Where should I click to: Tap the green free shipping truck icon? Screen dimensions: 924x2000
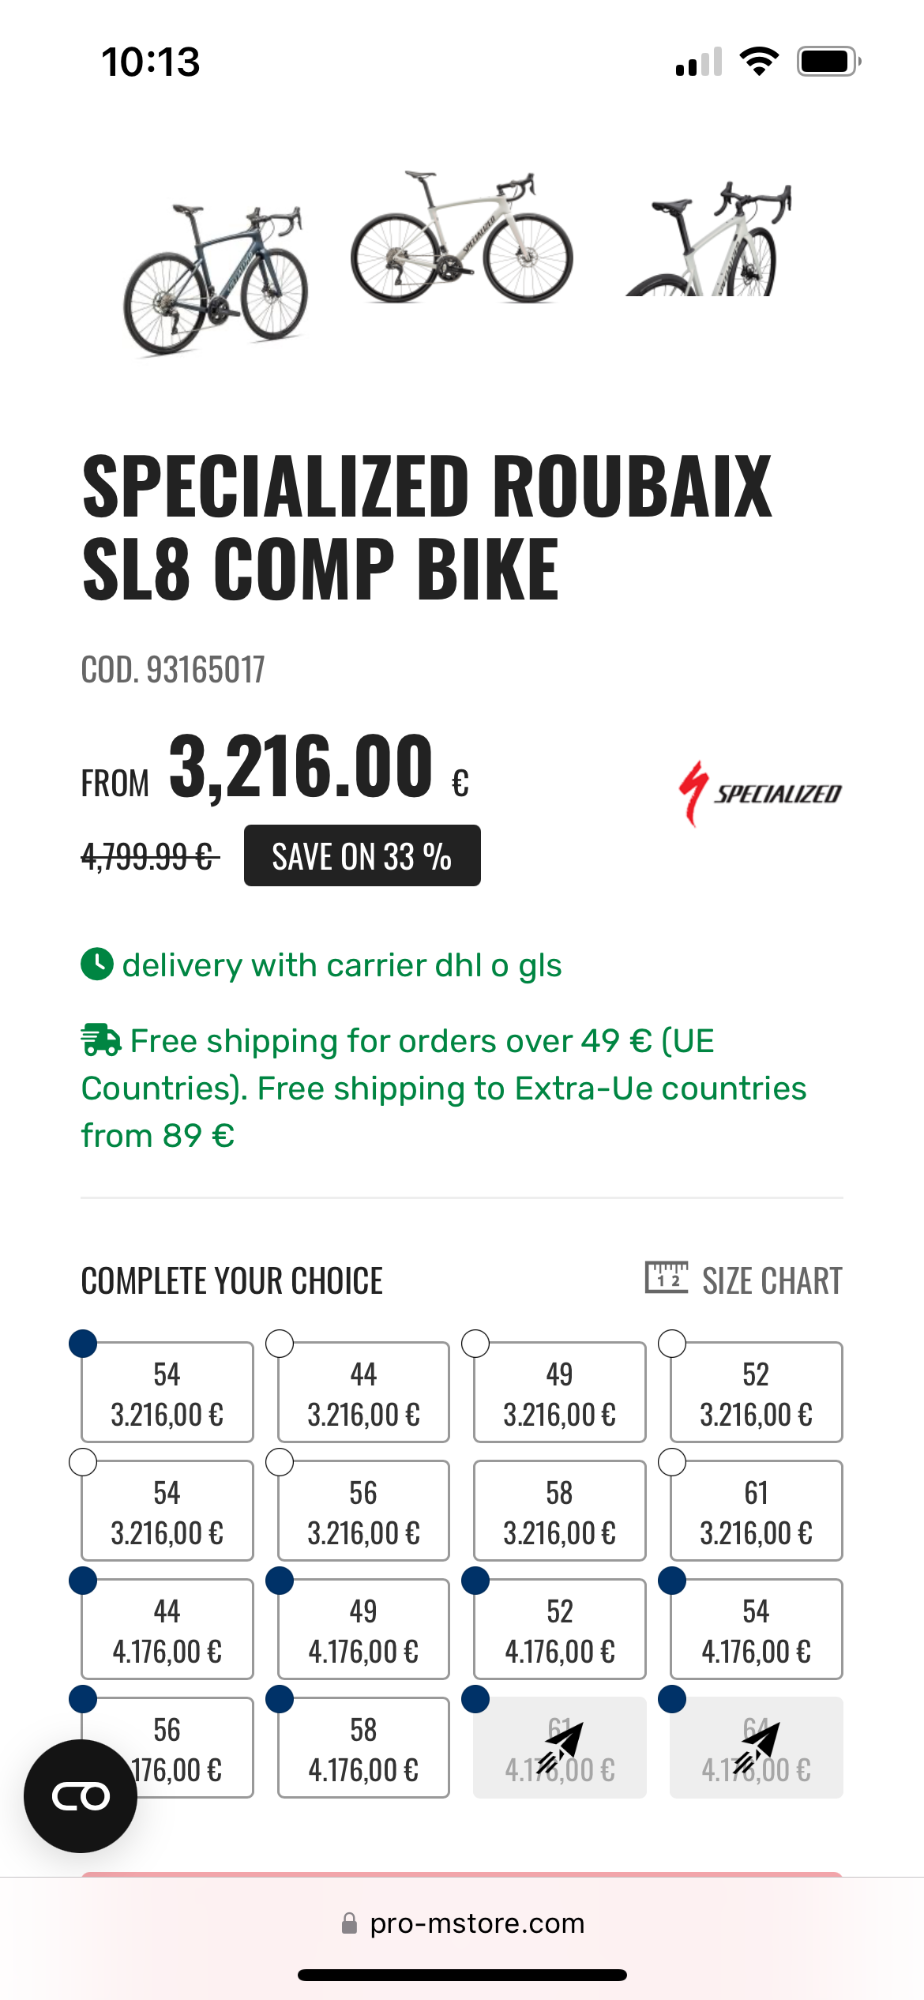point(101,1040)
